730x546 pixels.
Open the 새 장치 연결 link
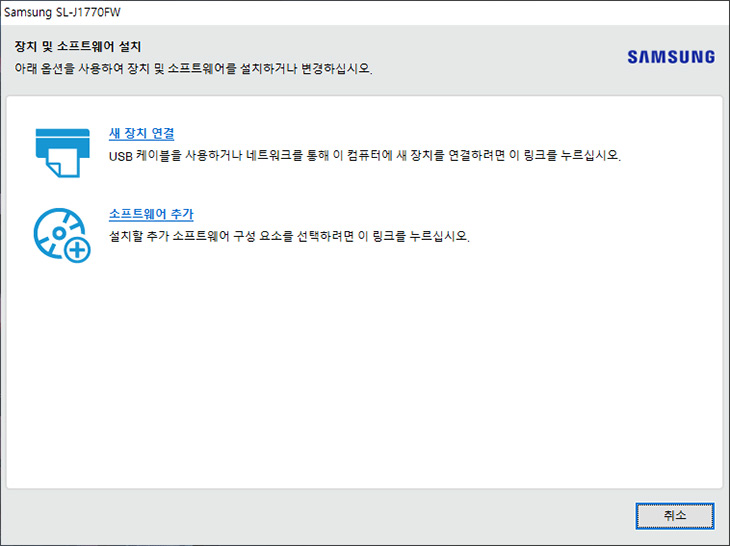142,134
